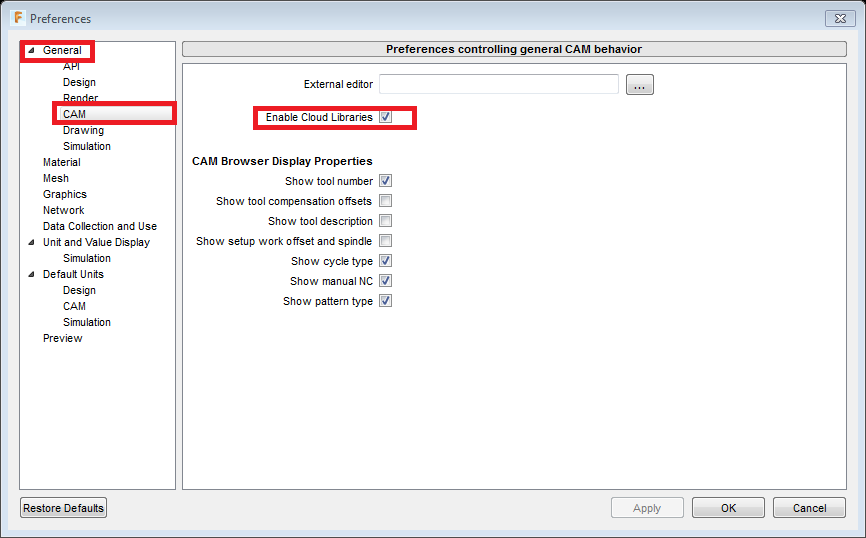
Task: Click the Restore Defaults button
Action: 64,508
